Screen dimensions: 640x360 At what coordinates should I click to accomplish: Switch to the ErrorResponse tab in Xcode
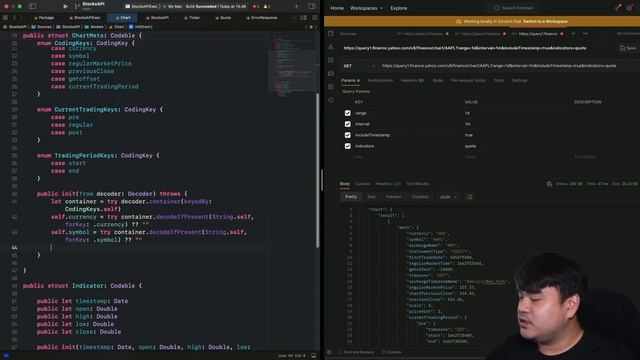(x=262, y=18)
